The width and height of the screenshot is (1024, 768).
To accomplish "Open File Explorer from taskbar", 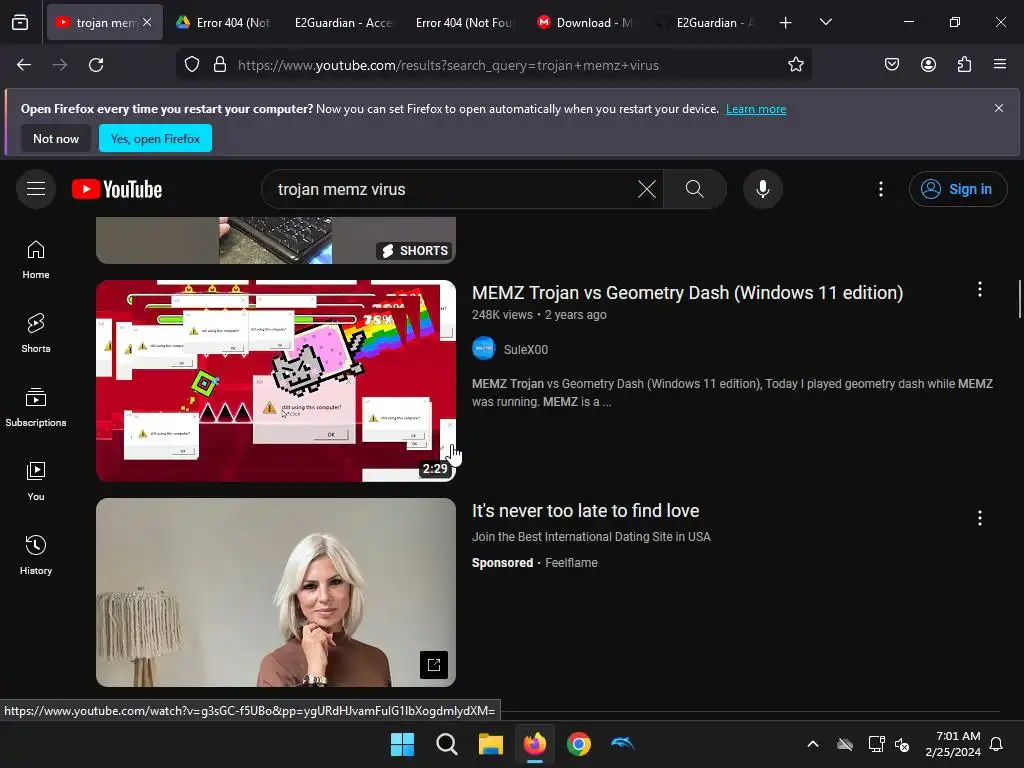I will click(490, 744).
